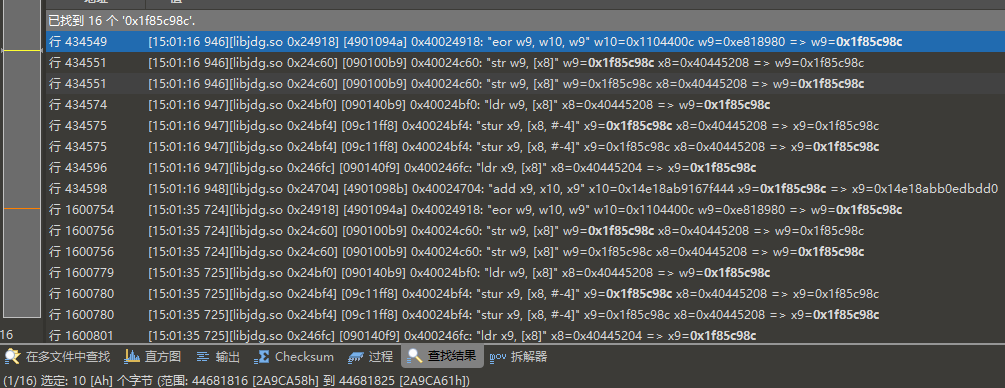
Task: Open the 拆解器 disassembler tab
Action: click(519, 357)
